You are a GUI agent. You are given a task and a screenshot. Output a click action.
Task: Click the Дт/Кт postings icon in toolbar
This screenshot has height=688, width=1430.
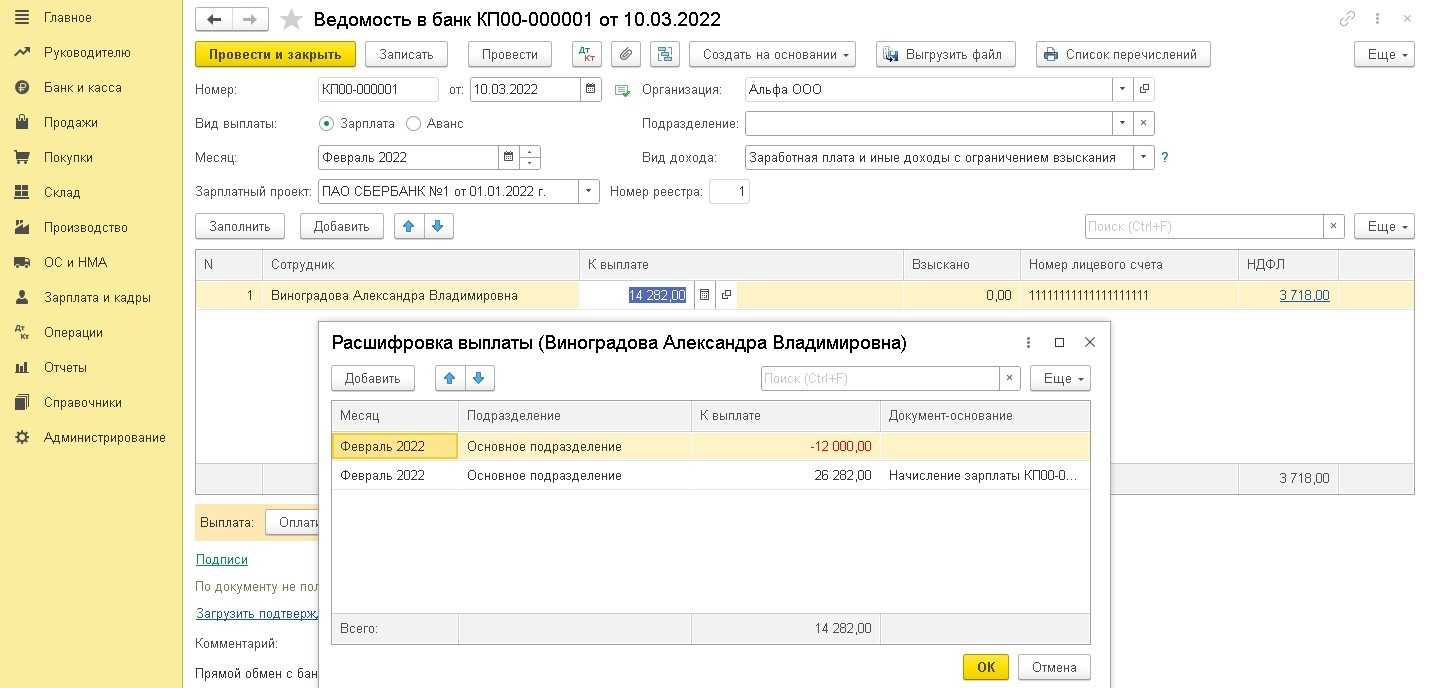(586, 55)
